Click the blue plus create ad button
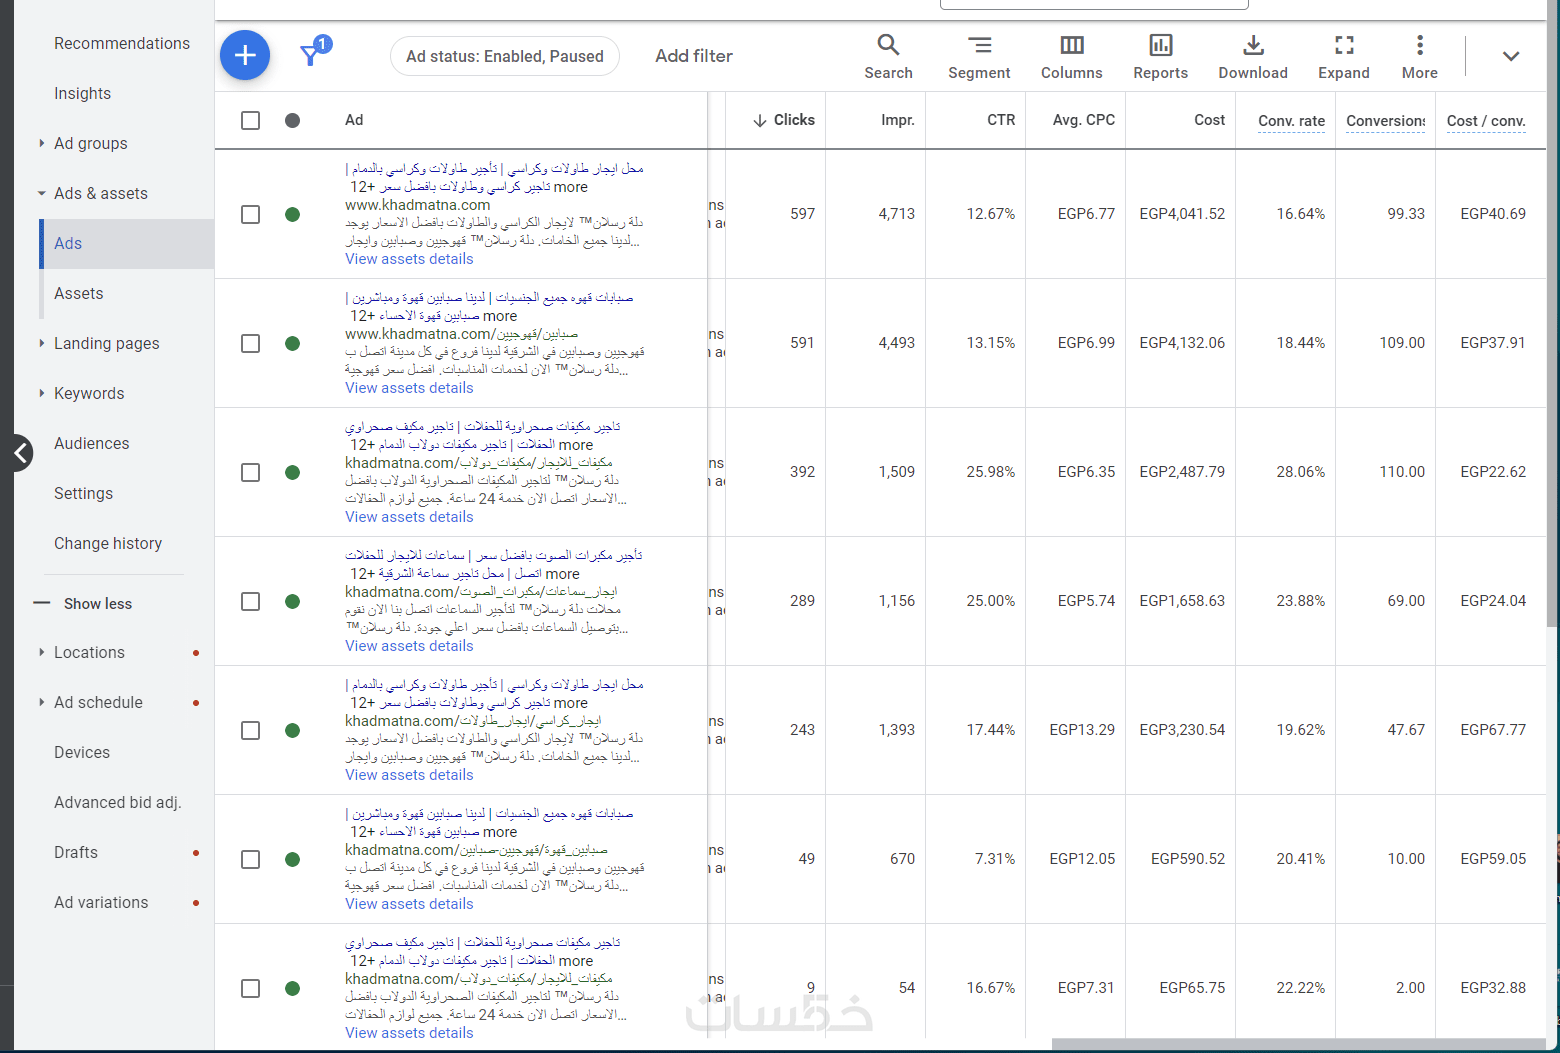The width and height of the screenshot is (1560, 1053). point(245,55)
